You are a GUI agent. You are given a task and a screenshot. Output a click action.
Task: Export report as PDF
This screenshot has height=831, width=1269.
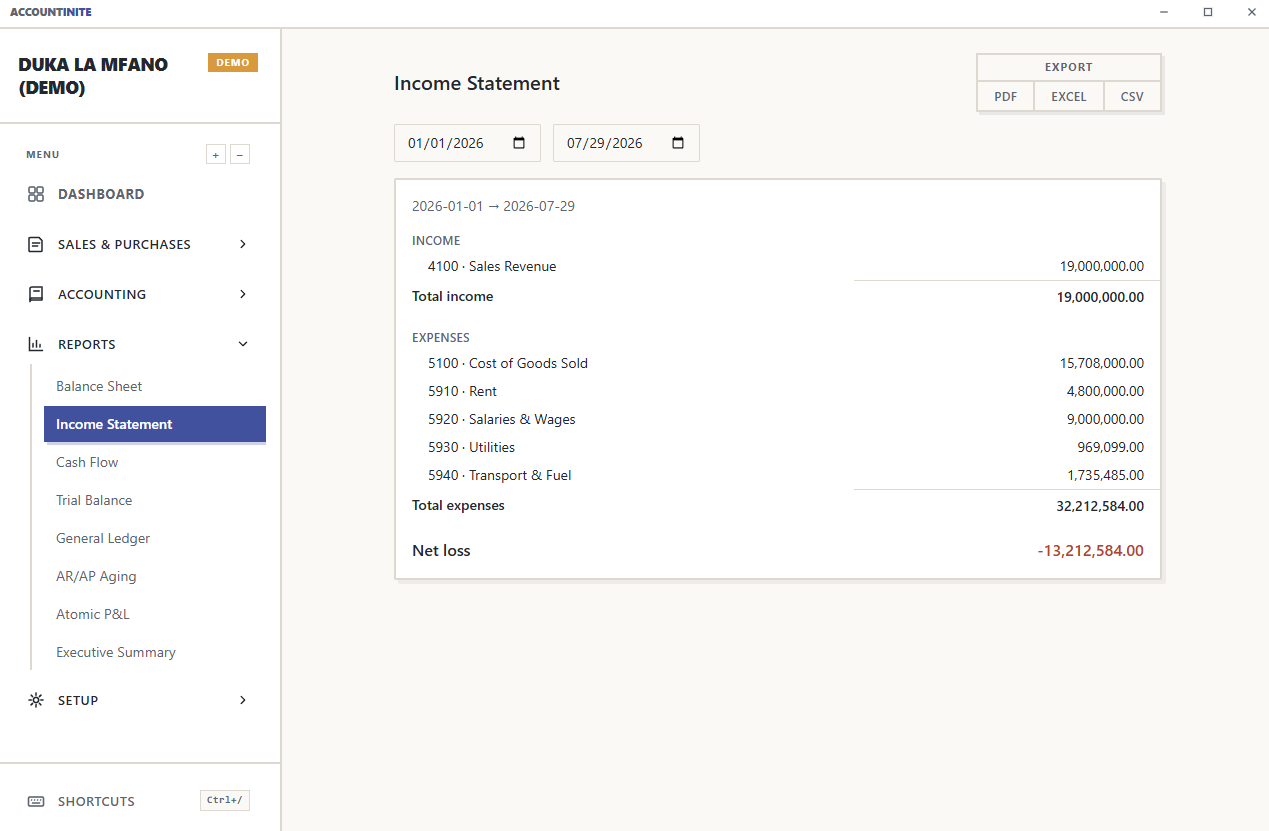click(x=1006, y=97)
